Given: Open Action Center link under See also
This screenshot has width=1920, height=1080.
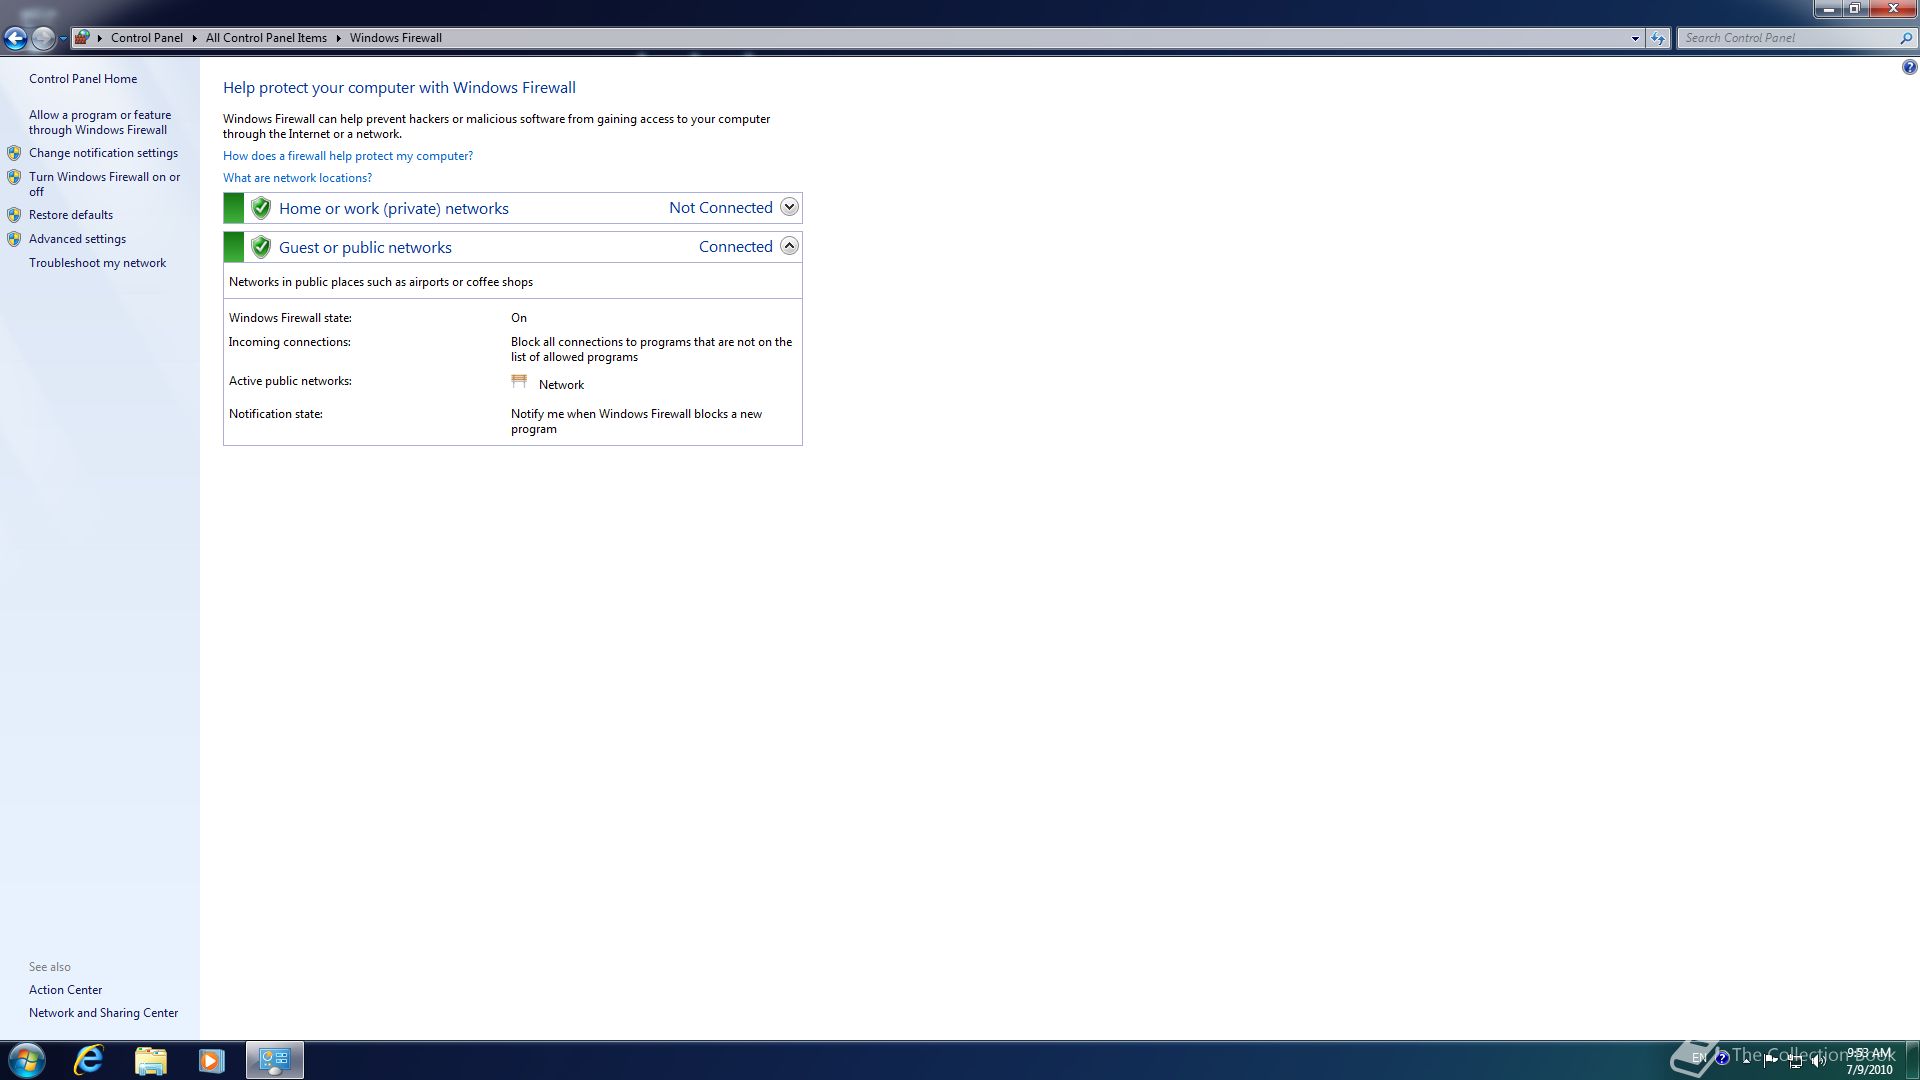Looking at the screenshot, I should click(65, 990).
